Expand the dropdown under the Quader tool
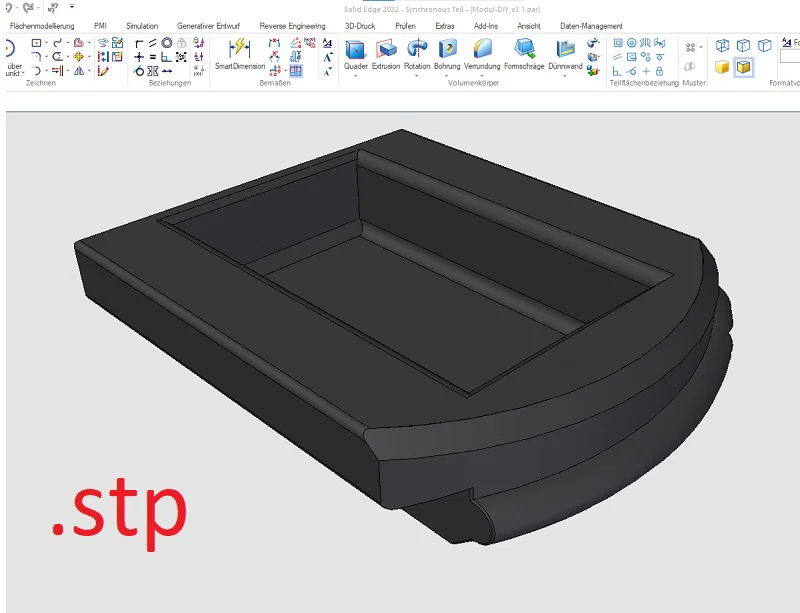Image resolution: width=800 pixels, height=613 pixels. [355, 75]
